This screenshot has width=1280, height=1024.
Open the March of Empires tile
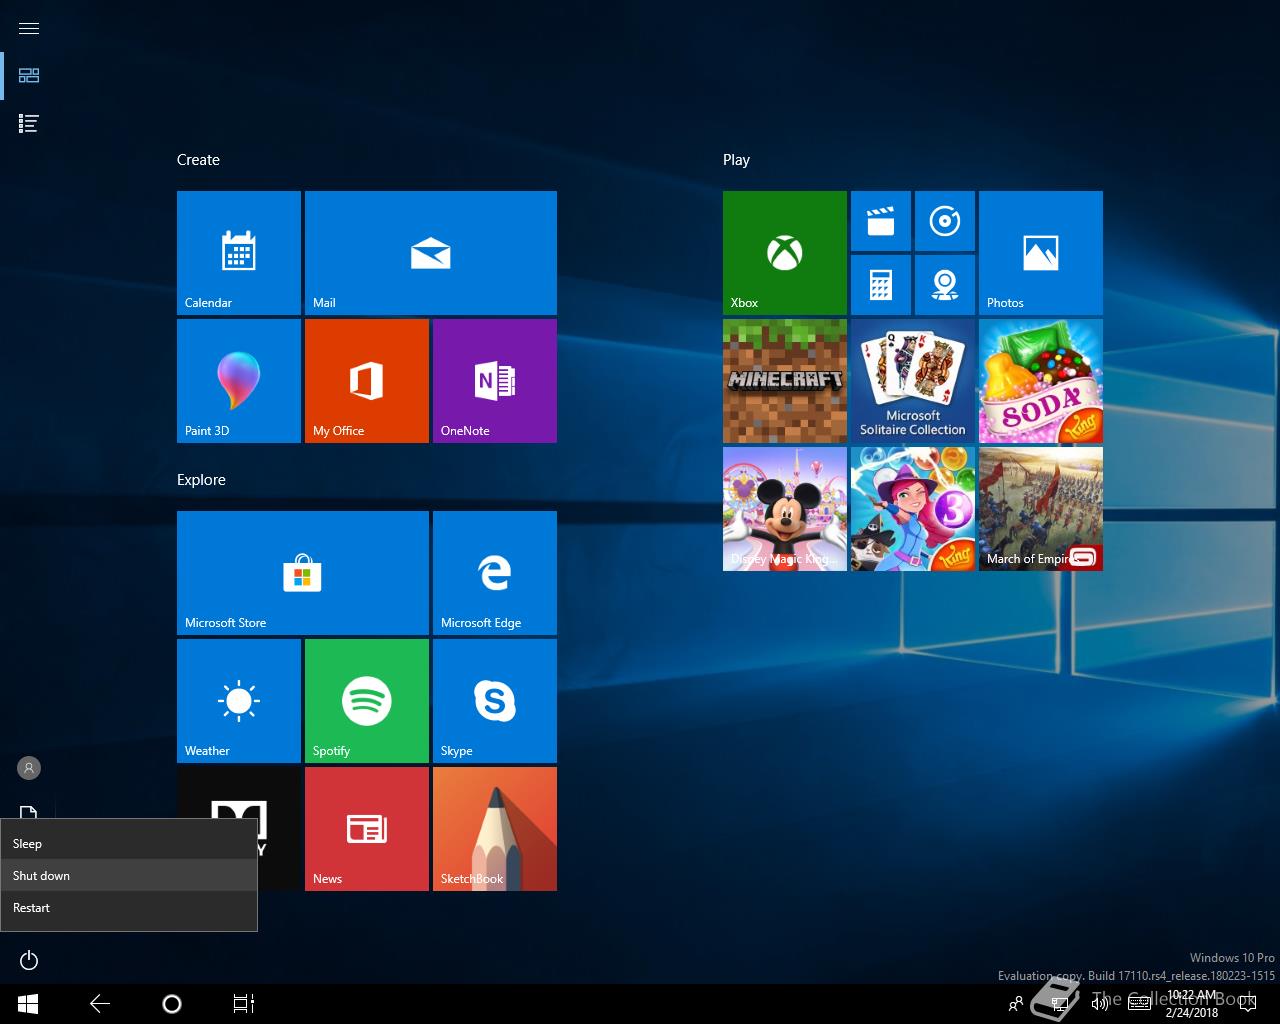point(1041,509)
